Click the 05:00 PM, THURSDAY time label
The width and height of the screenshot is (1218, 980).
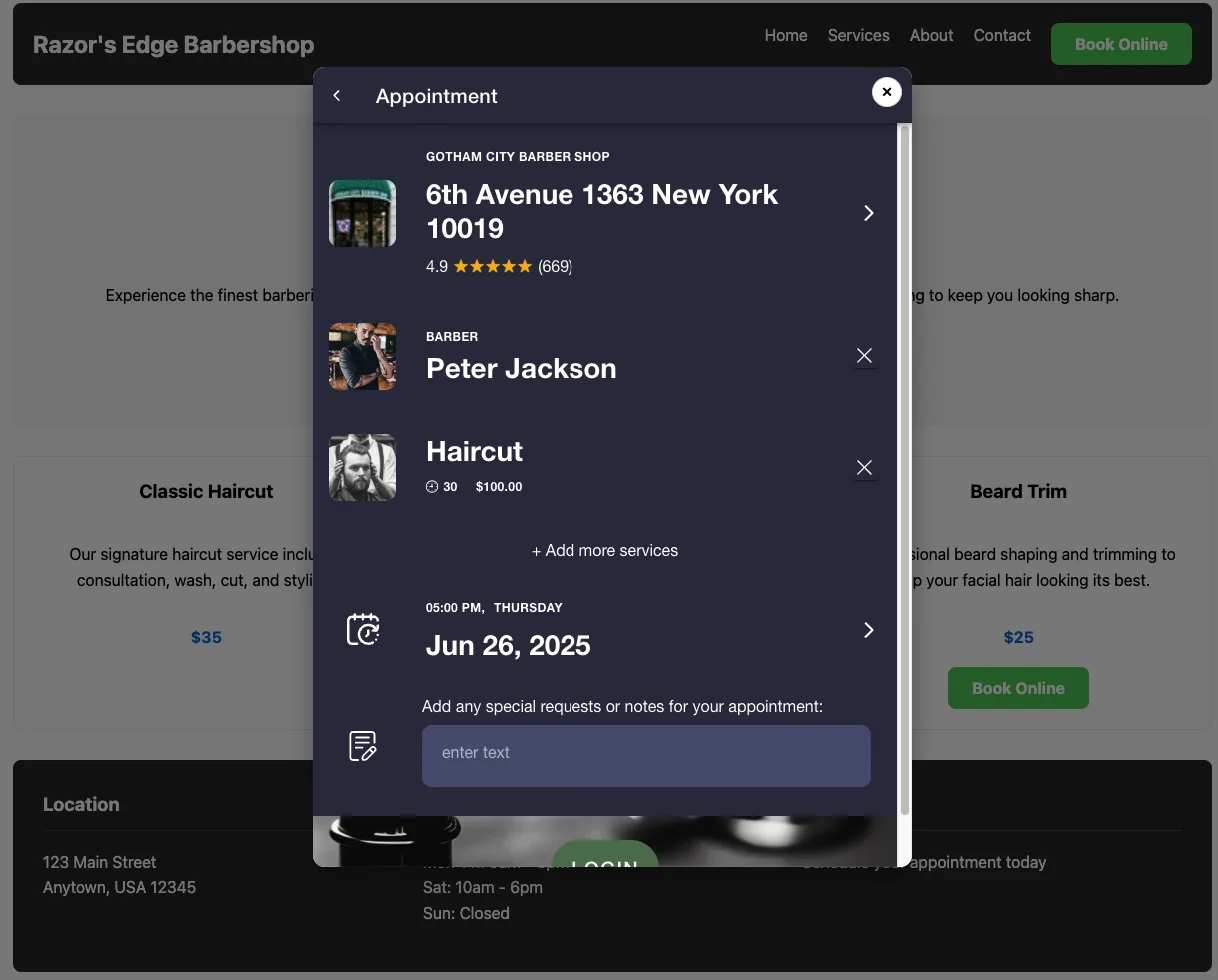click(494, 608)
